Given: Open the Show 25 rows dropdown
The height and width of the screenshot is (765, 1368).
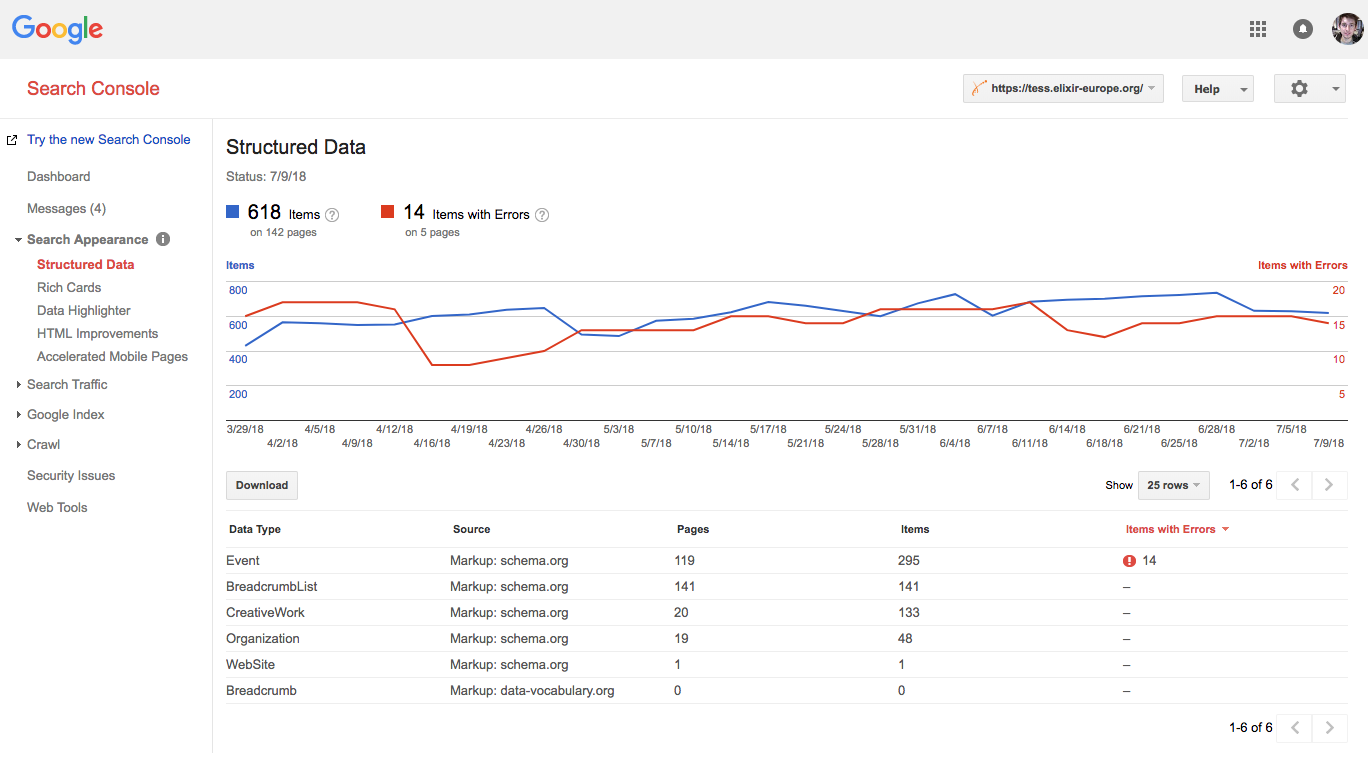Looking at the screenshot, I should [x=1172, y=485].
